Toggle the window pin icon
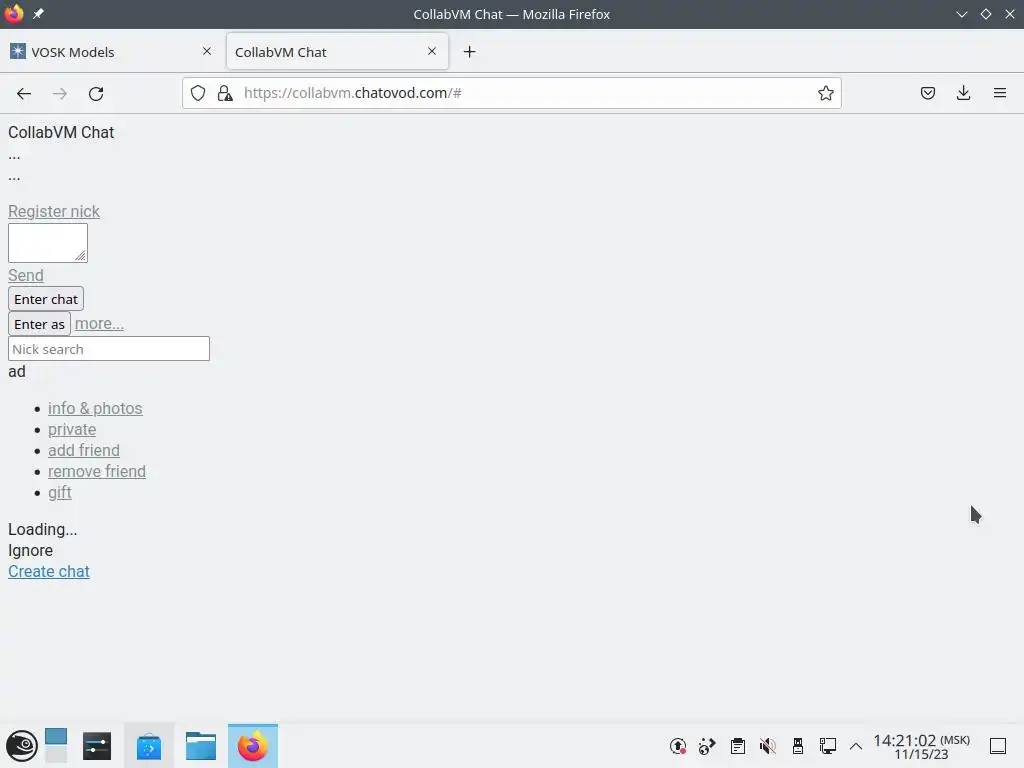 [39, 14]
